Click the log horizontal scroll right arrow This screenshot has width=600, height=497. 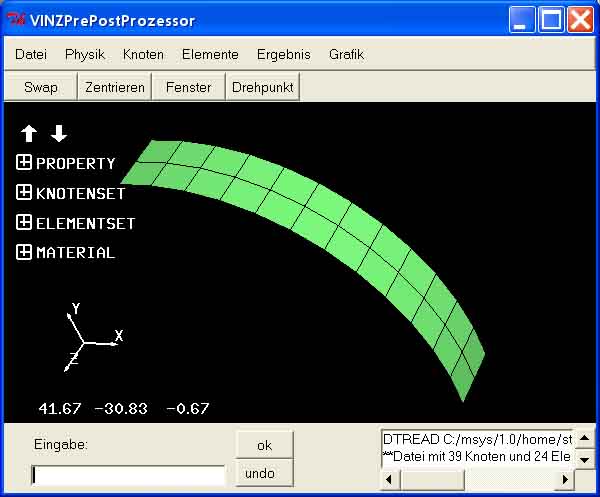[x=565, y=479]
